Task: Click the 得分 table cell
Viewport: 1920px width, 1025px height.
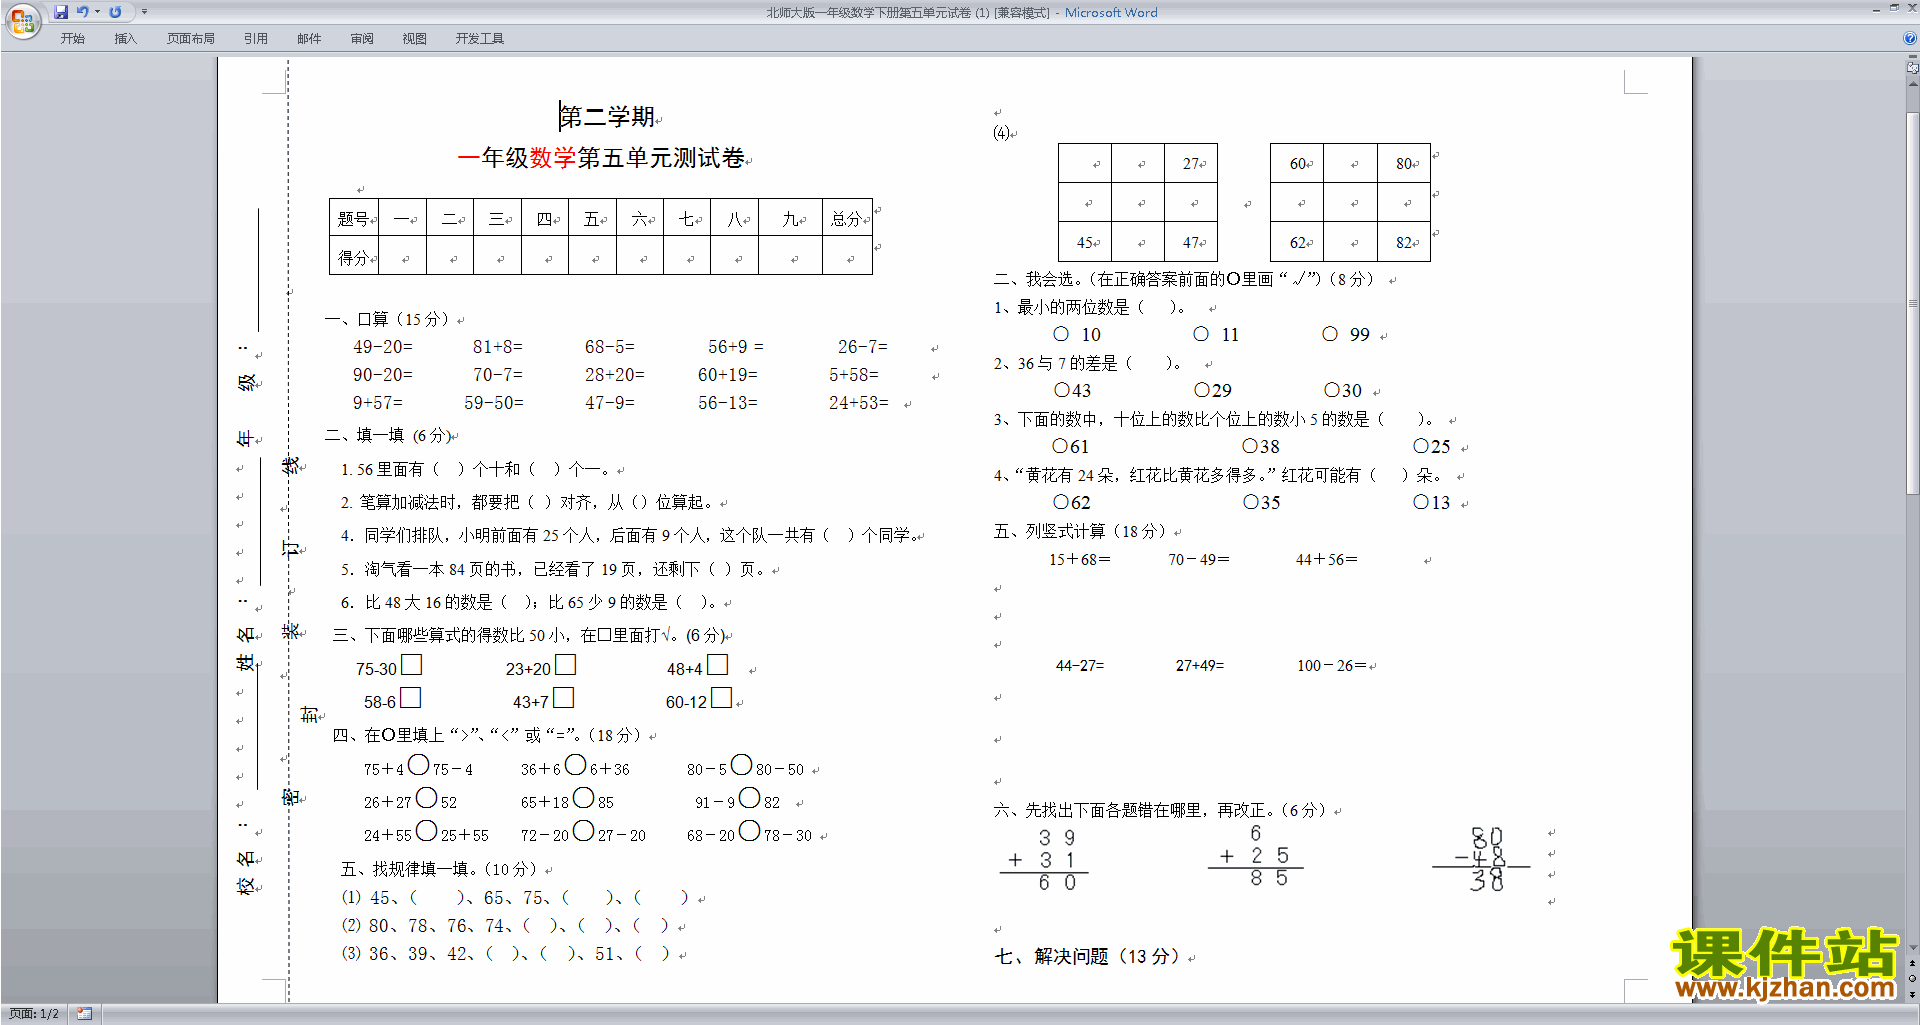Action: 354,257
